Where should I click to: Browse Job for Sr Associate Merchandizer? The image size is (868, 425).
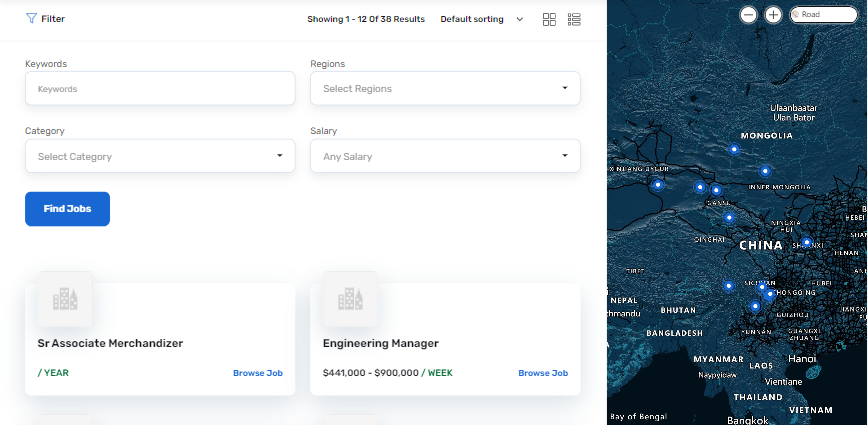[258, 373]
